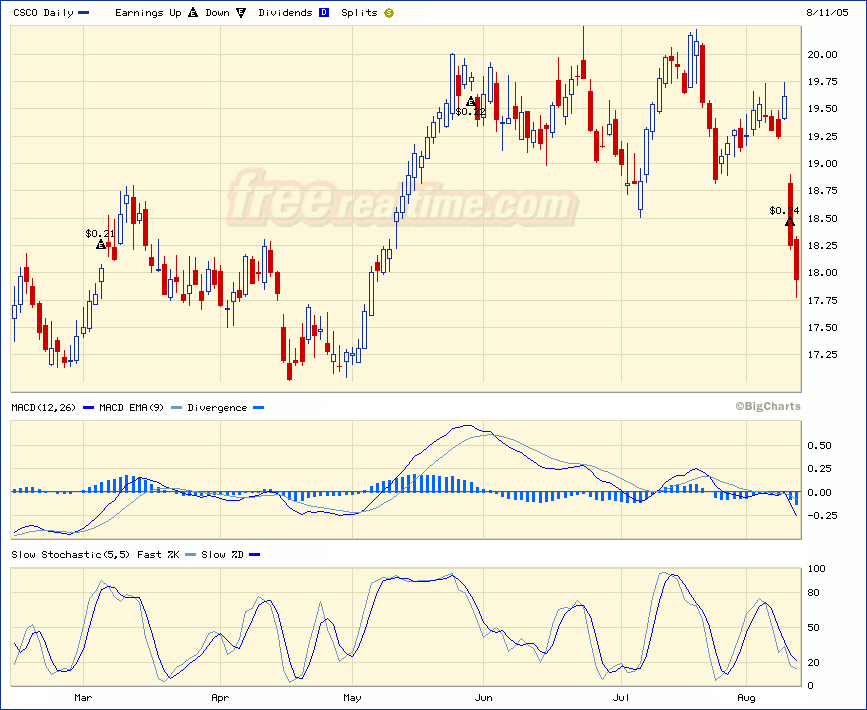Click the 17.75 price axis label
This screenshot has height=710, width=867.
[x=823, y=300]
